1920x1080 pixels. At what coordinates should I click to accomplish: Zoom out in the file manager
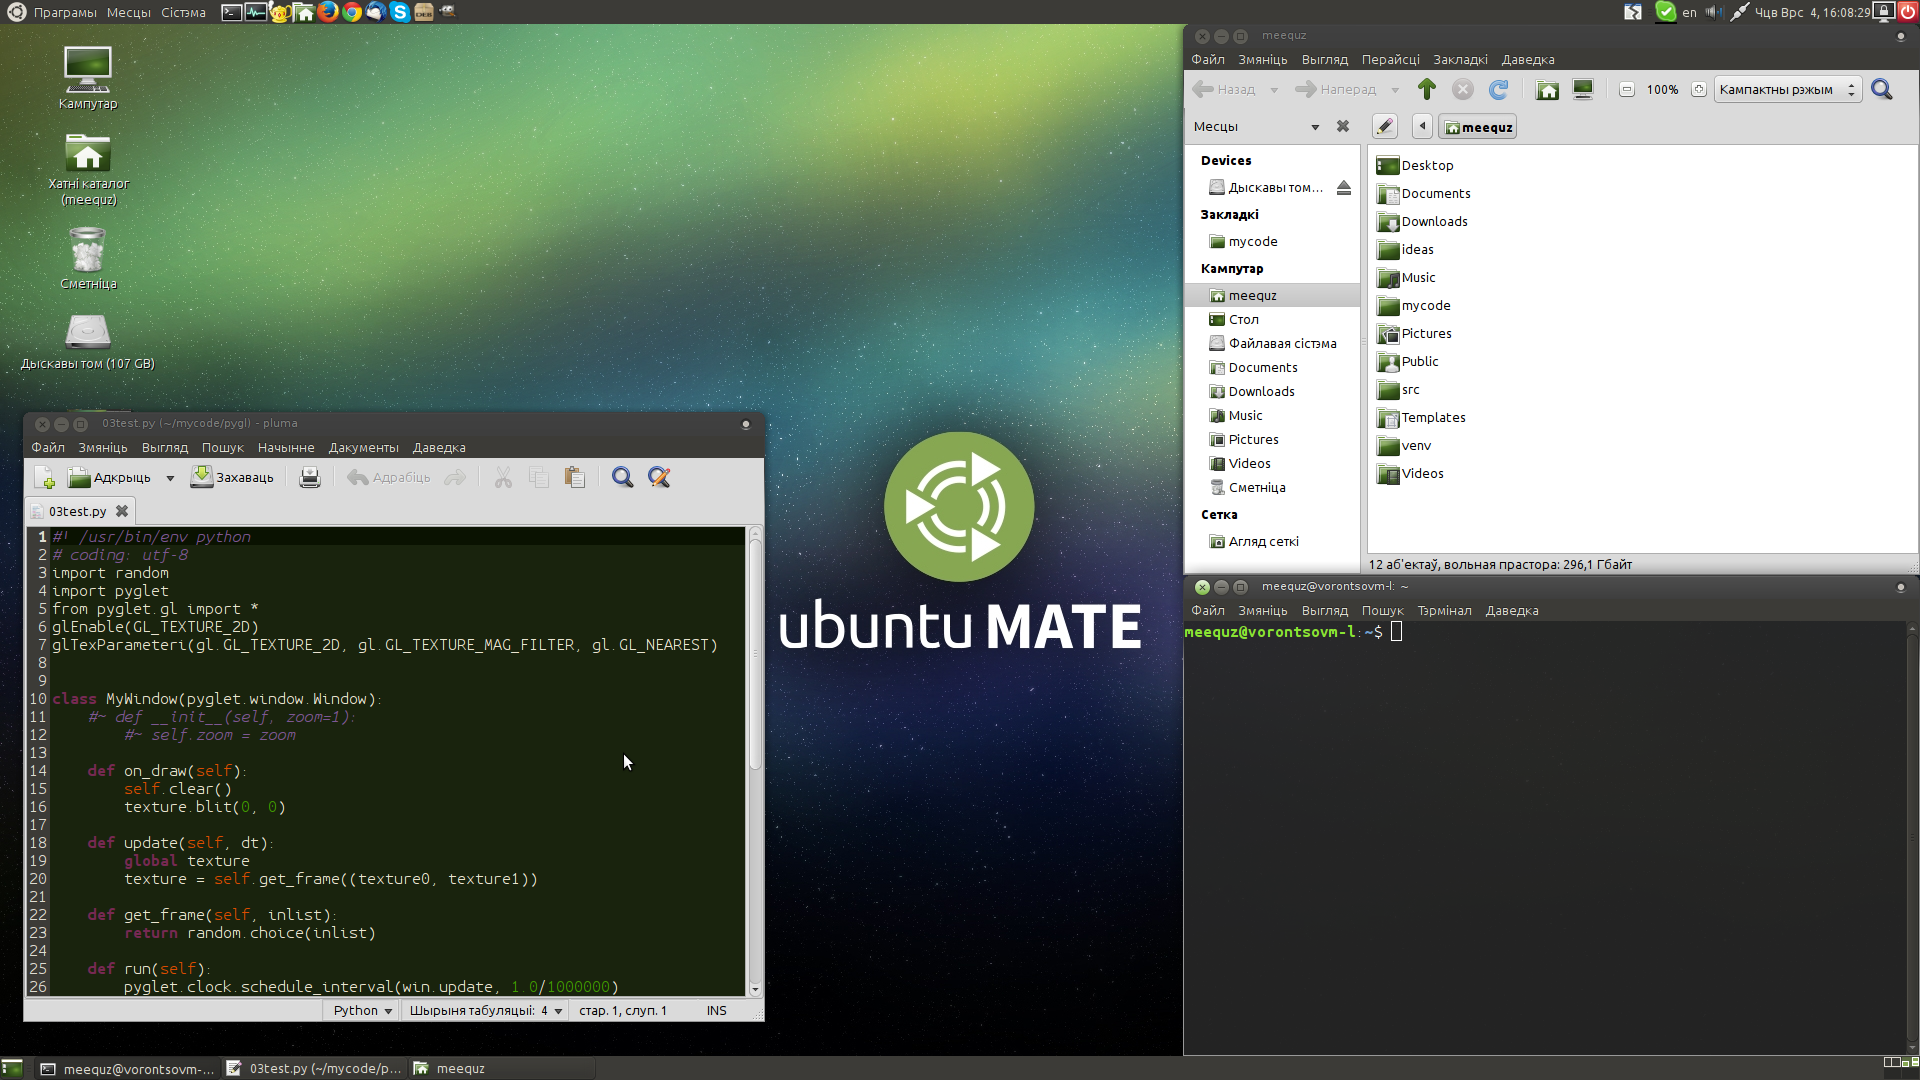1627,90
